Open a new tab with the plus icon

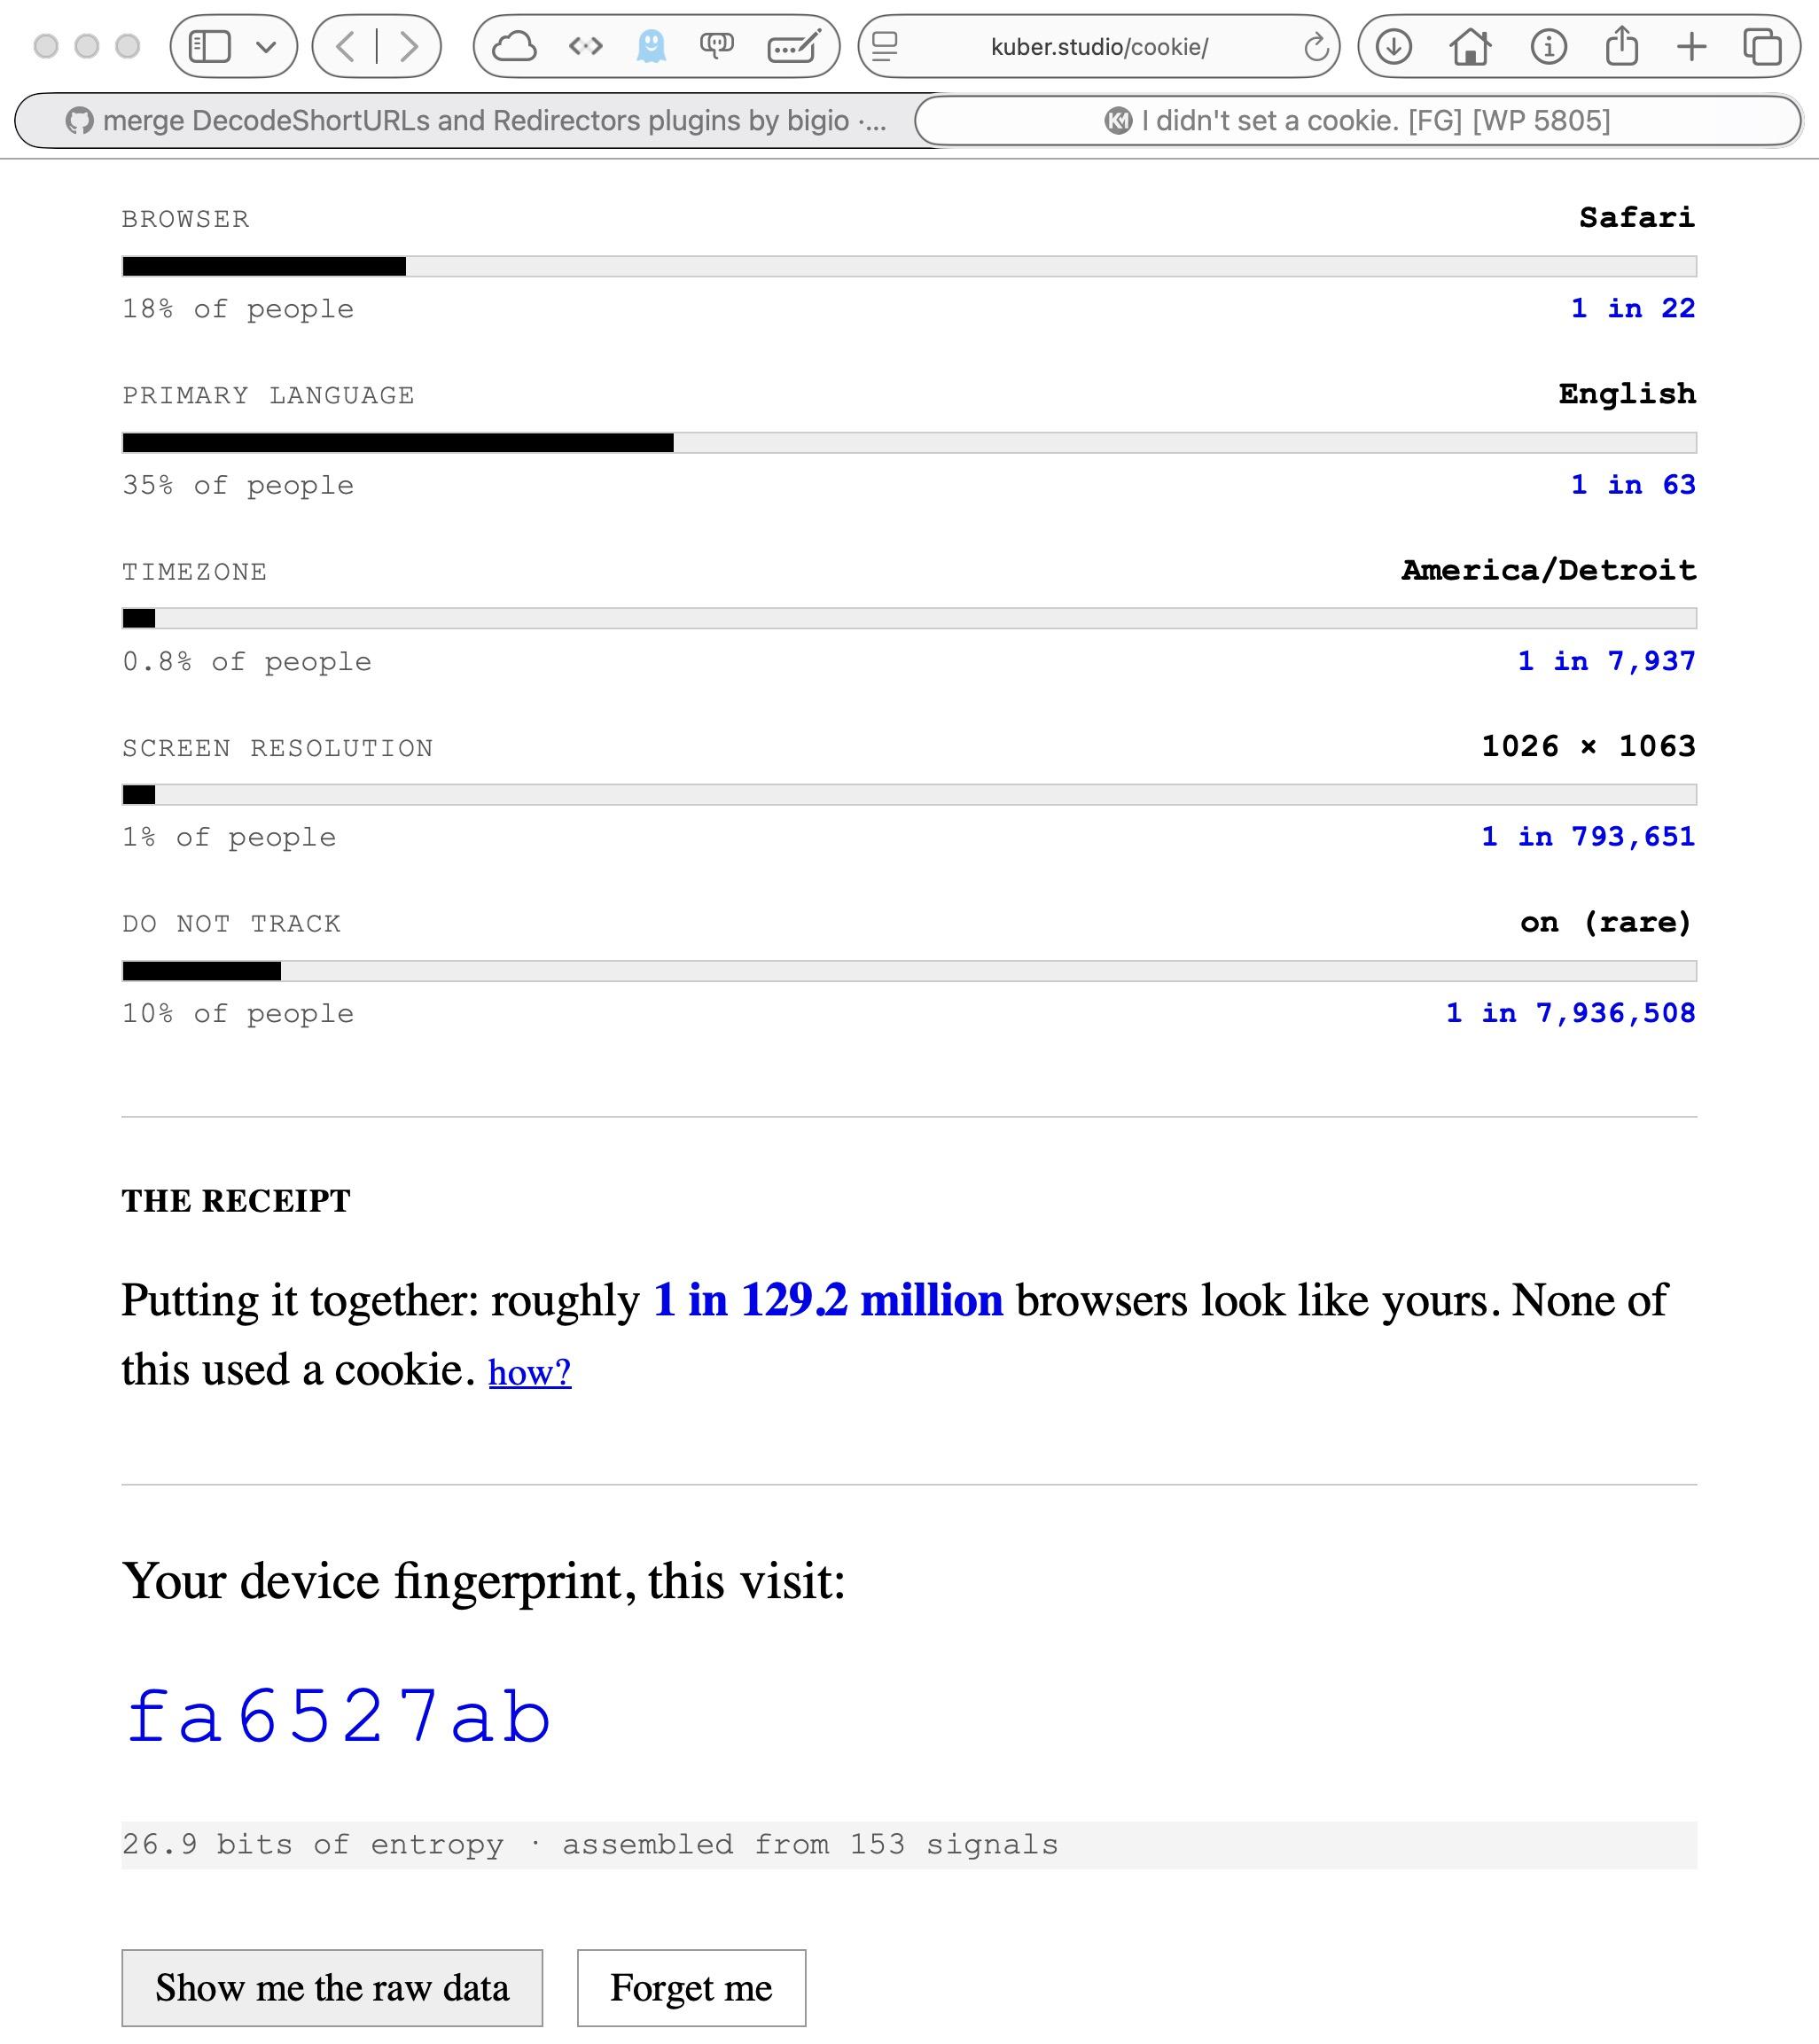[x=1692, y=46]
